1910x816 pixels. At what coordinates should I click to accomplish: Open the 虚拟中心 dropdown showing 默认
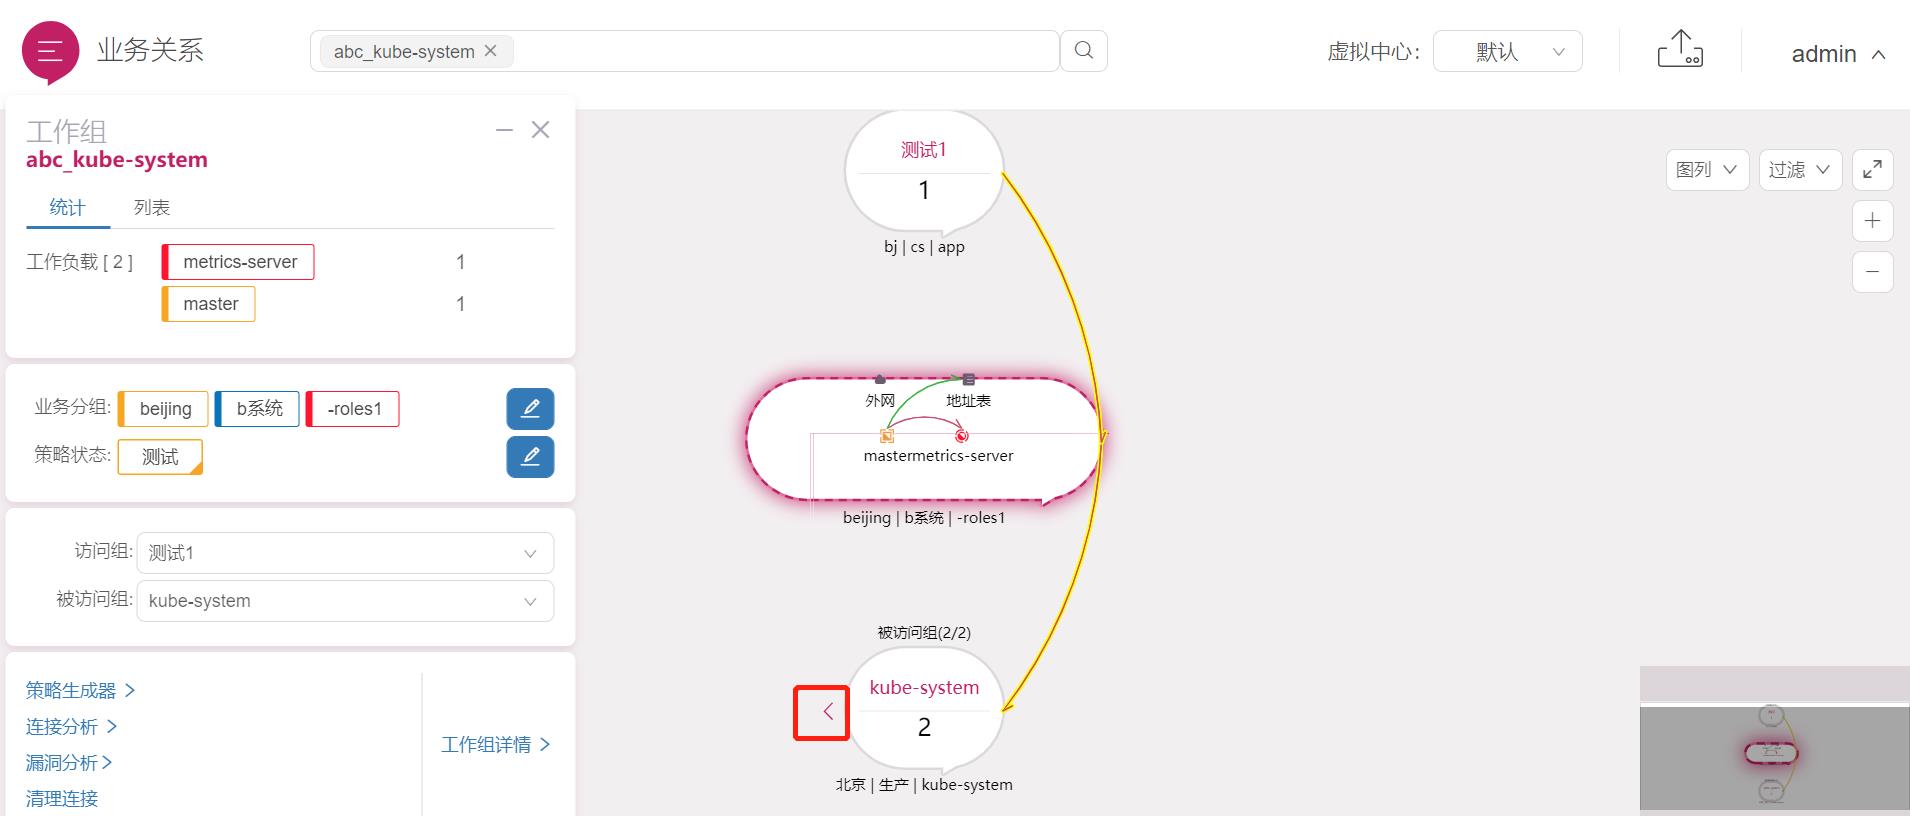[x=1508, y=52]
